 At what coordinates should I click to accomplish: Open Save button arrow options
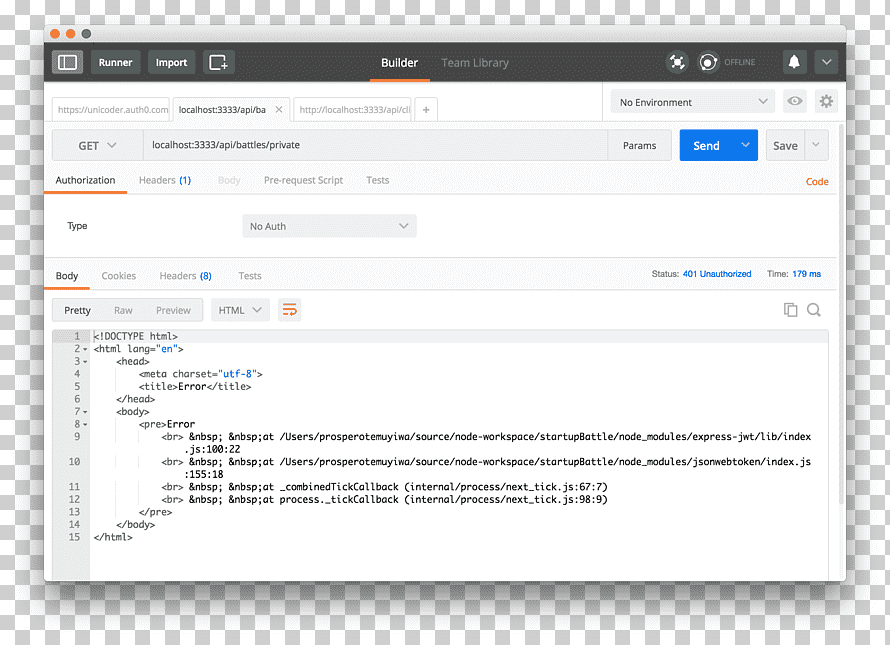point(816,145)
